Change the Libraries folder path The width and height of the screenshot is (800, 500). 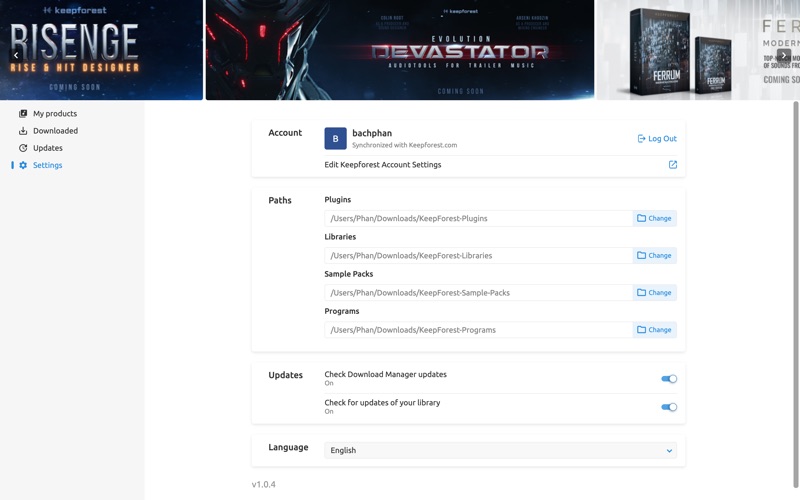point(655,256)
